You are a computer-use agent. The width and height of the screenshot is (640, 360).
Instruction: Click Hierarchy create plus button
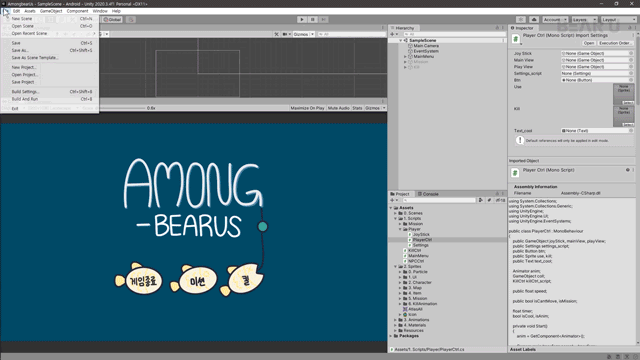click(x=392, y=34)
